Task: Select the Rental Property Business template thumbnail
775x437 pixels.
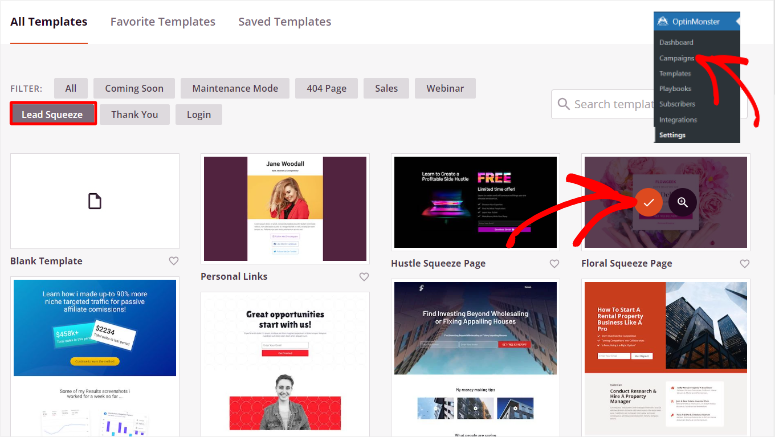Action: point(666,358)
